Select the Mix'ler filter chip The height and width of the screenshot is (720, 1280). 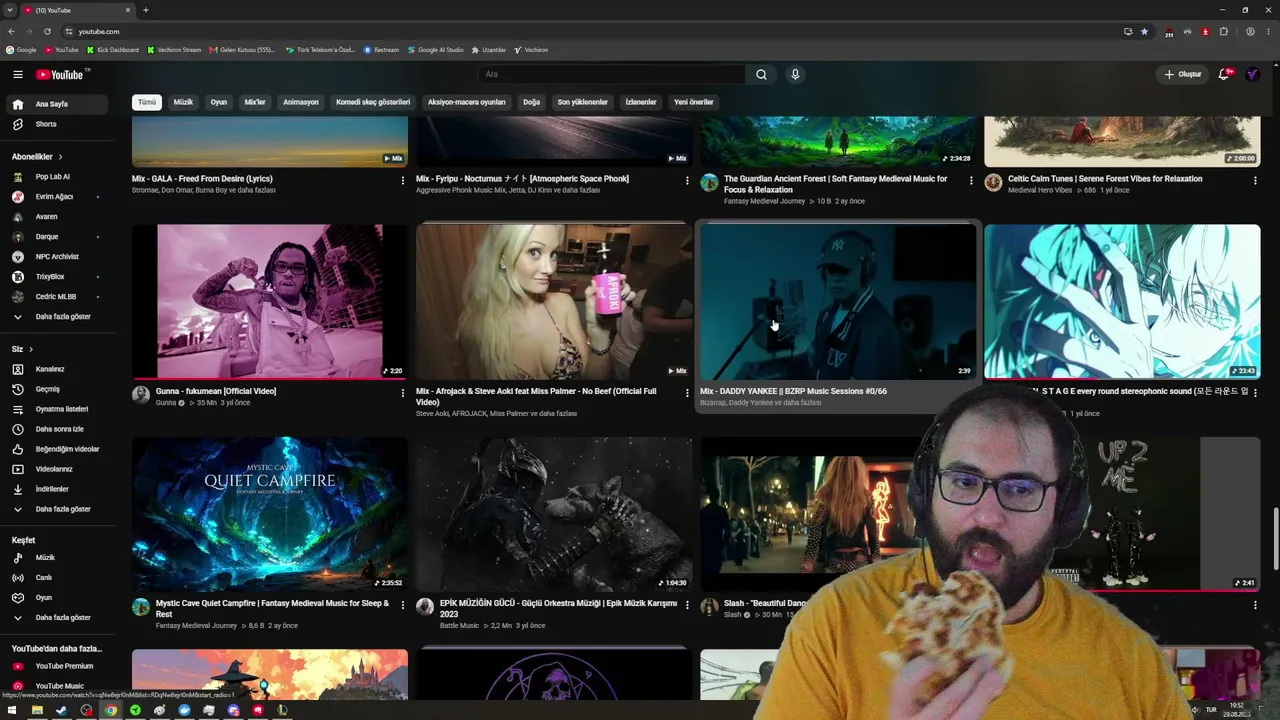pos(255,102)
